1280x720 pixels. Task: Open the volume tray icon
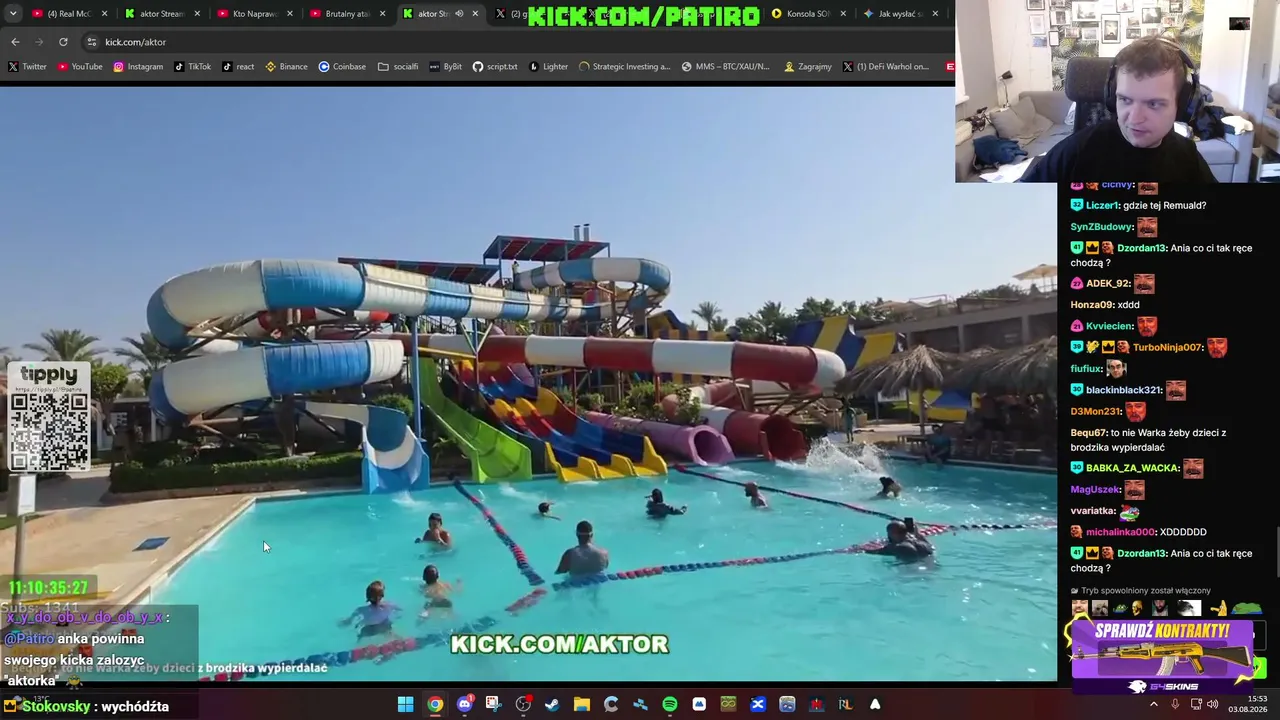(1213, 704)
